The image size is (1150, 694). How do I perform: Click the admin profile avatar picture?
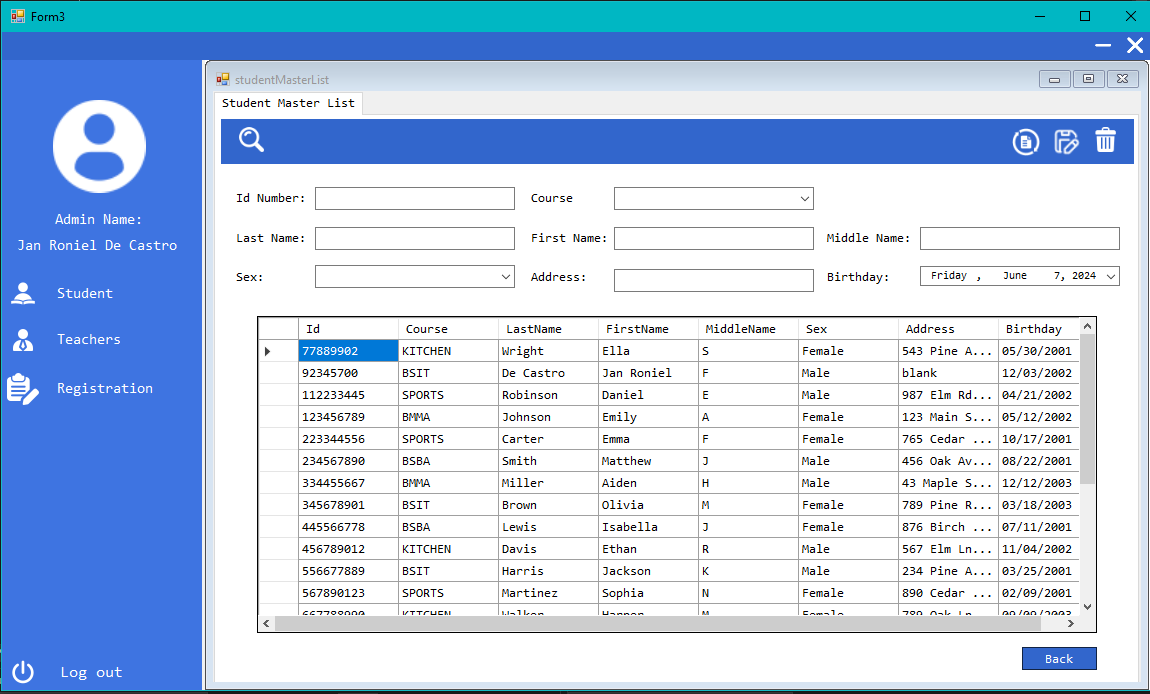point(99,146)
